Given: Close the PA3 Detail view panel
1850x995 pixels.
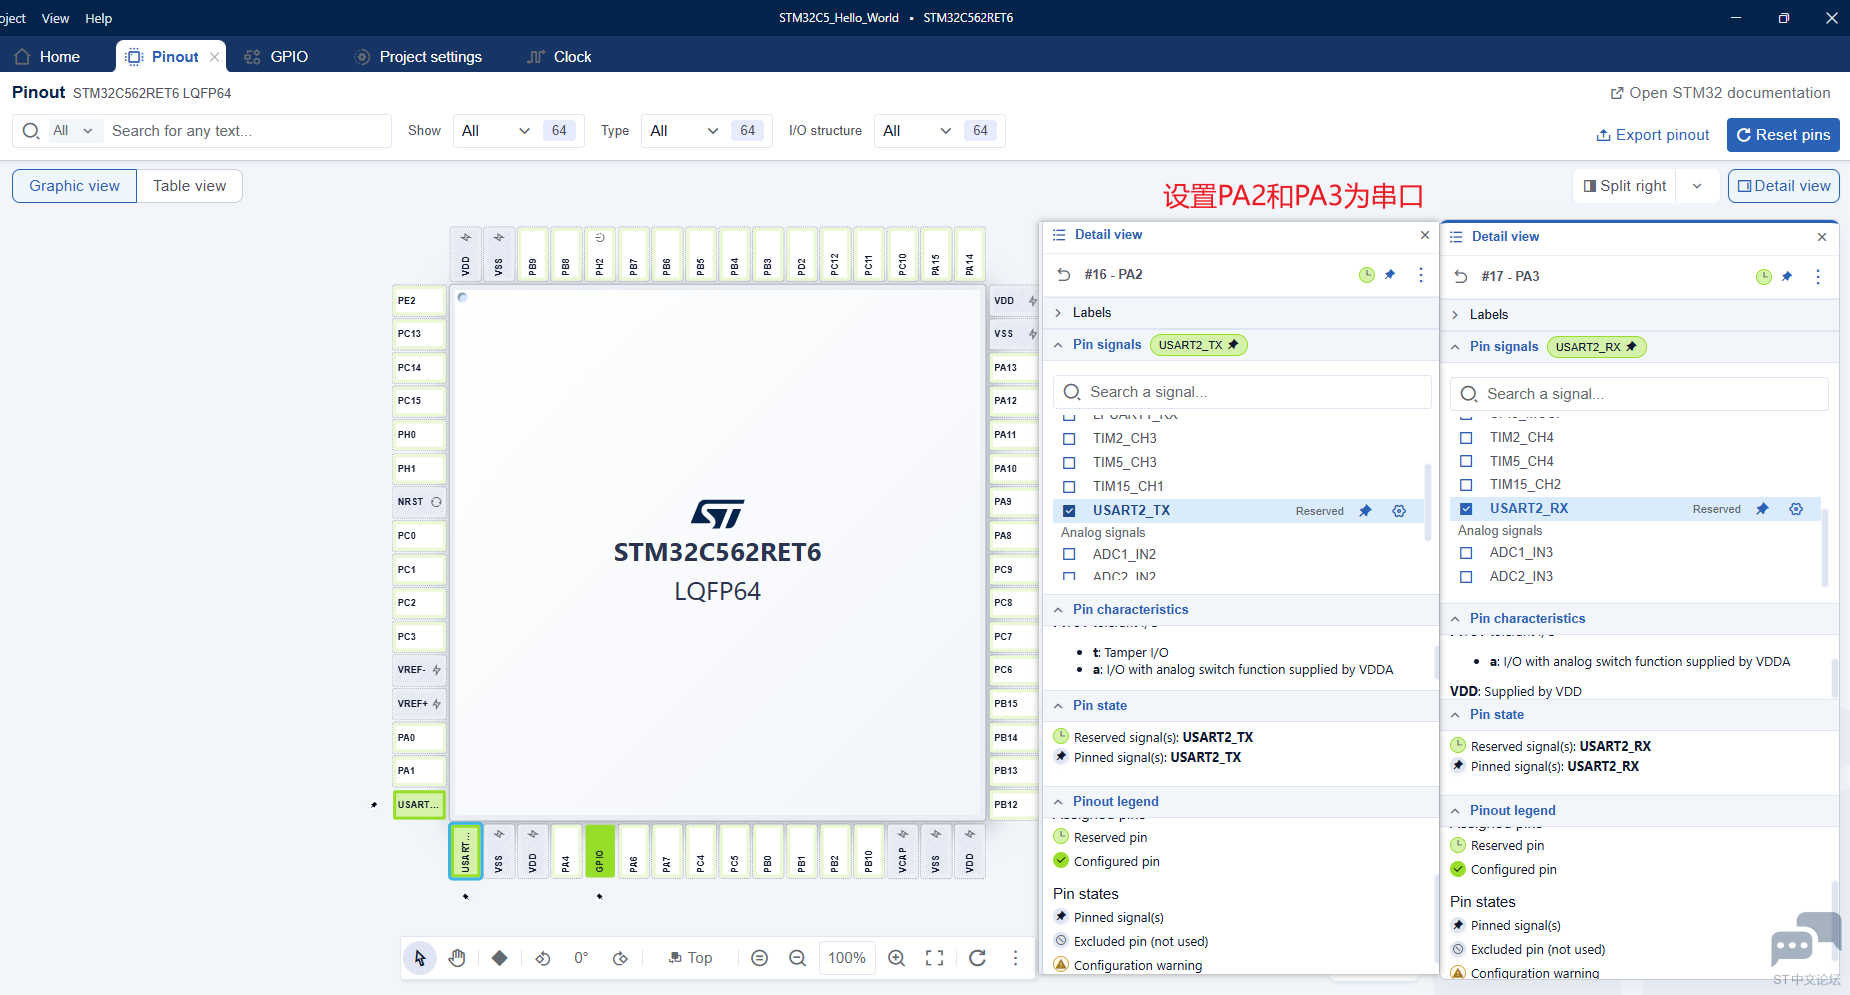Looking at the screenshot, I should click(x=1822, y=237).
